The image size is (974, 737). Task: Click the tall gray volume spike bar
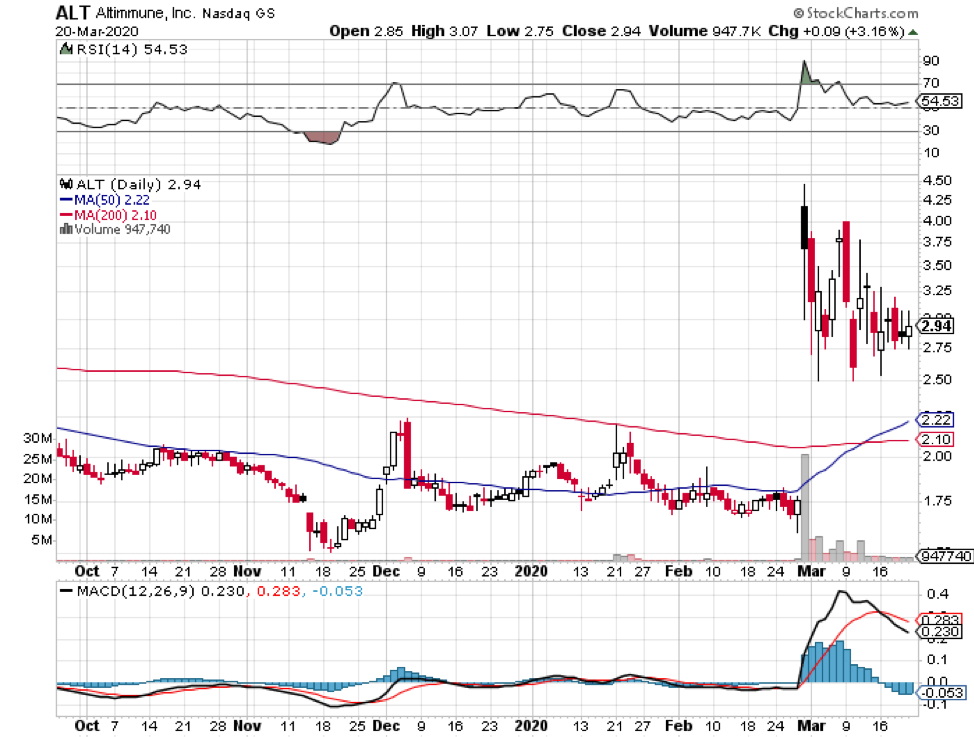point(804,507)
